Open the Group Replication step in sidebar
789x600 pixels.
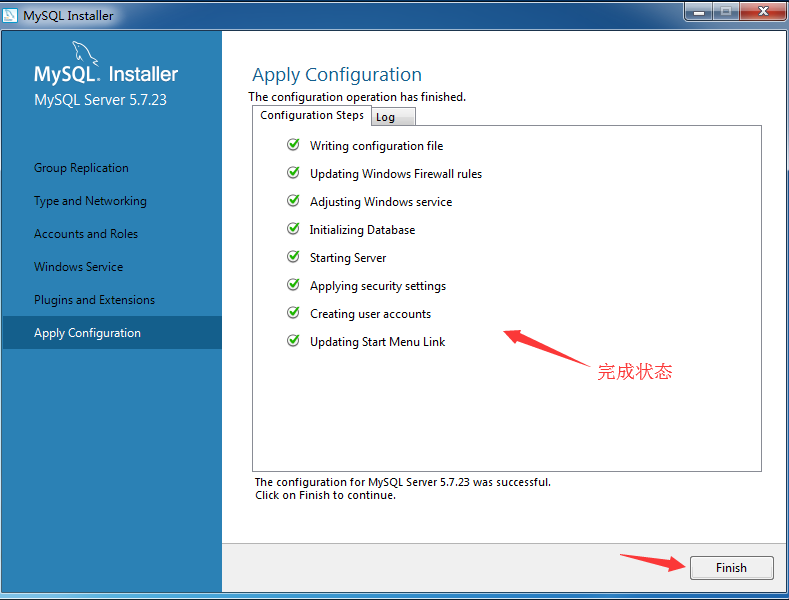[x=81, y=168]
